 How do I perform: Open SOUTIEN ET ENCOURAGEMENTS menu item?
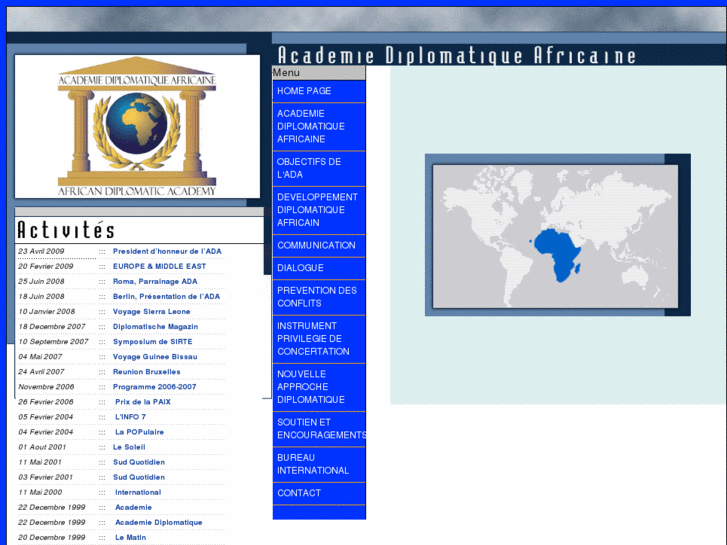click(x=319, y=429)
